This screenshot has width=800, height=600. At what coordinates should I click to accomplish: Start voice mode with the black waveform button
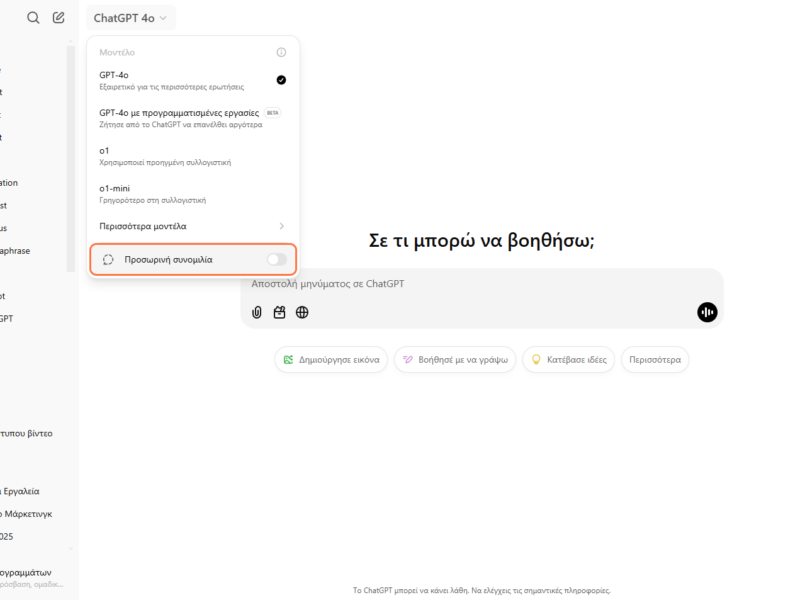click(x=707, y=312)
